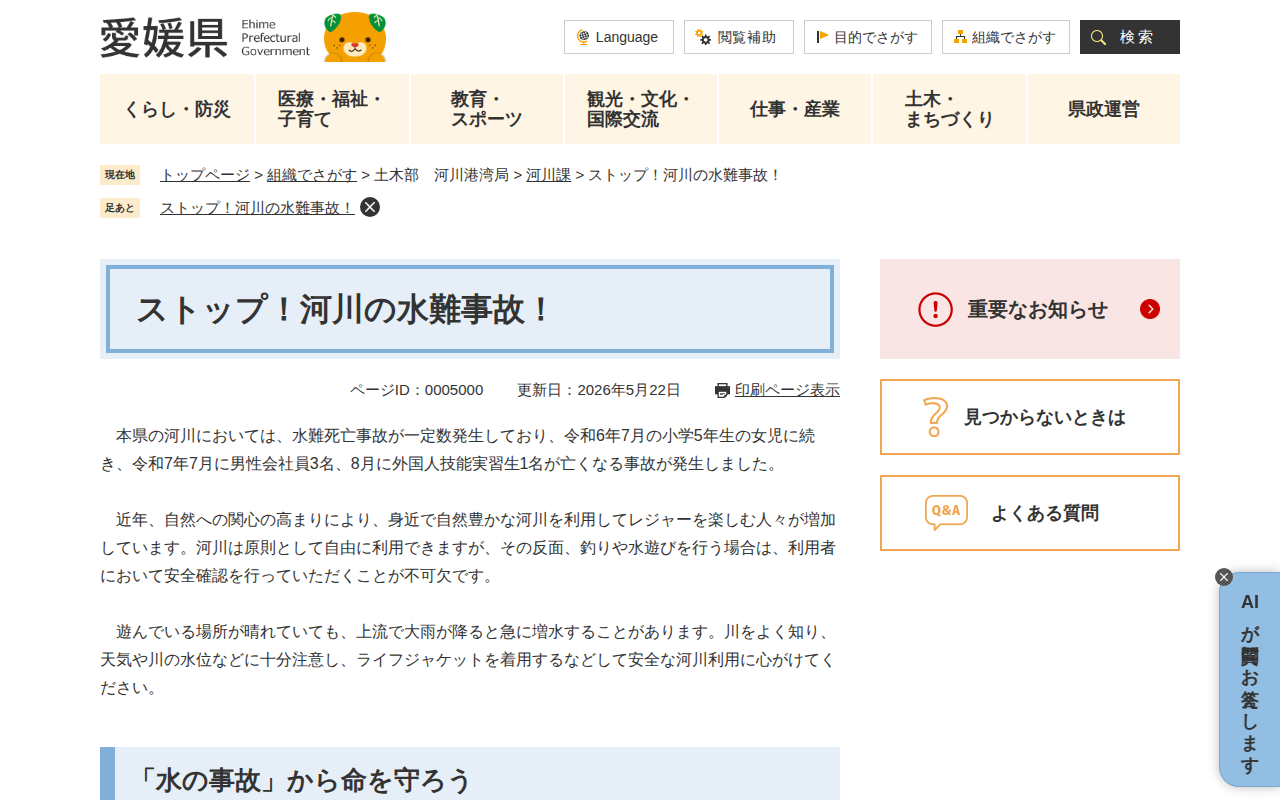Viewport: 1280px width, 800px height.
Task: Click the 土木部 河川港湾局 breadcrumb text
Action: pyautogui.click(x=441, y=175)
